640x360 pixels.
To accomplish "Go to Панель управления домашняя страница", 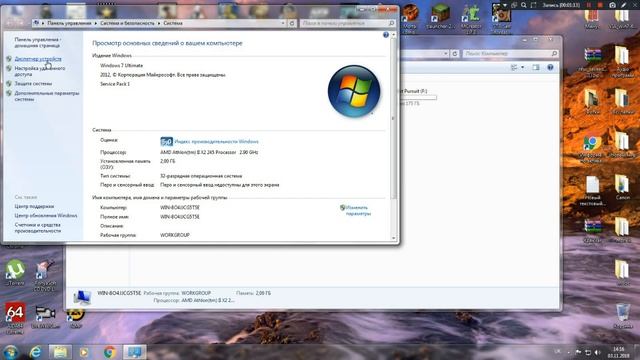I will click(x=38, y=42).
